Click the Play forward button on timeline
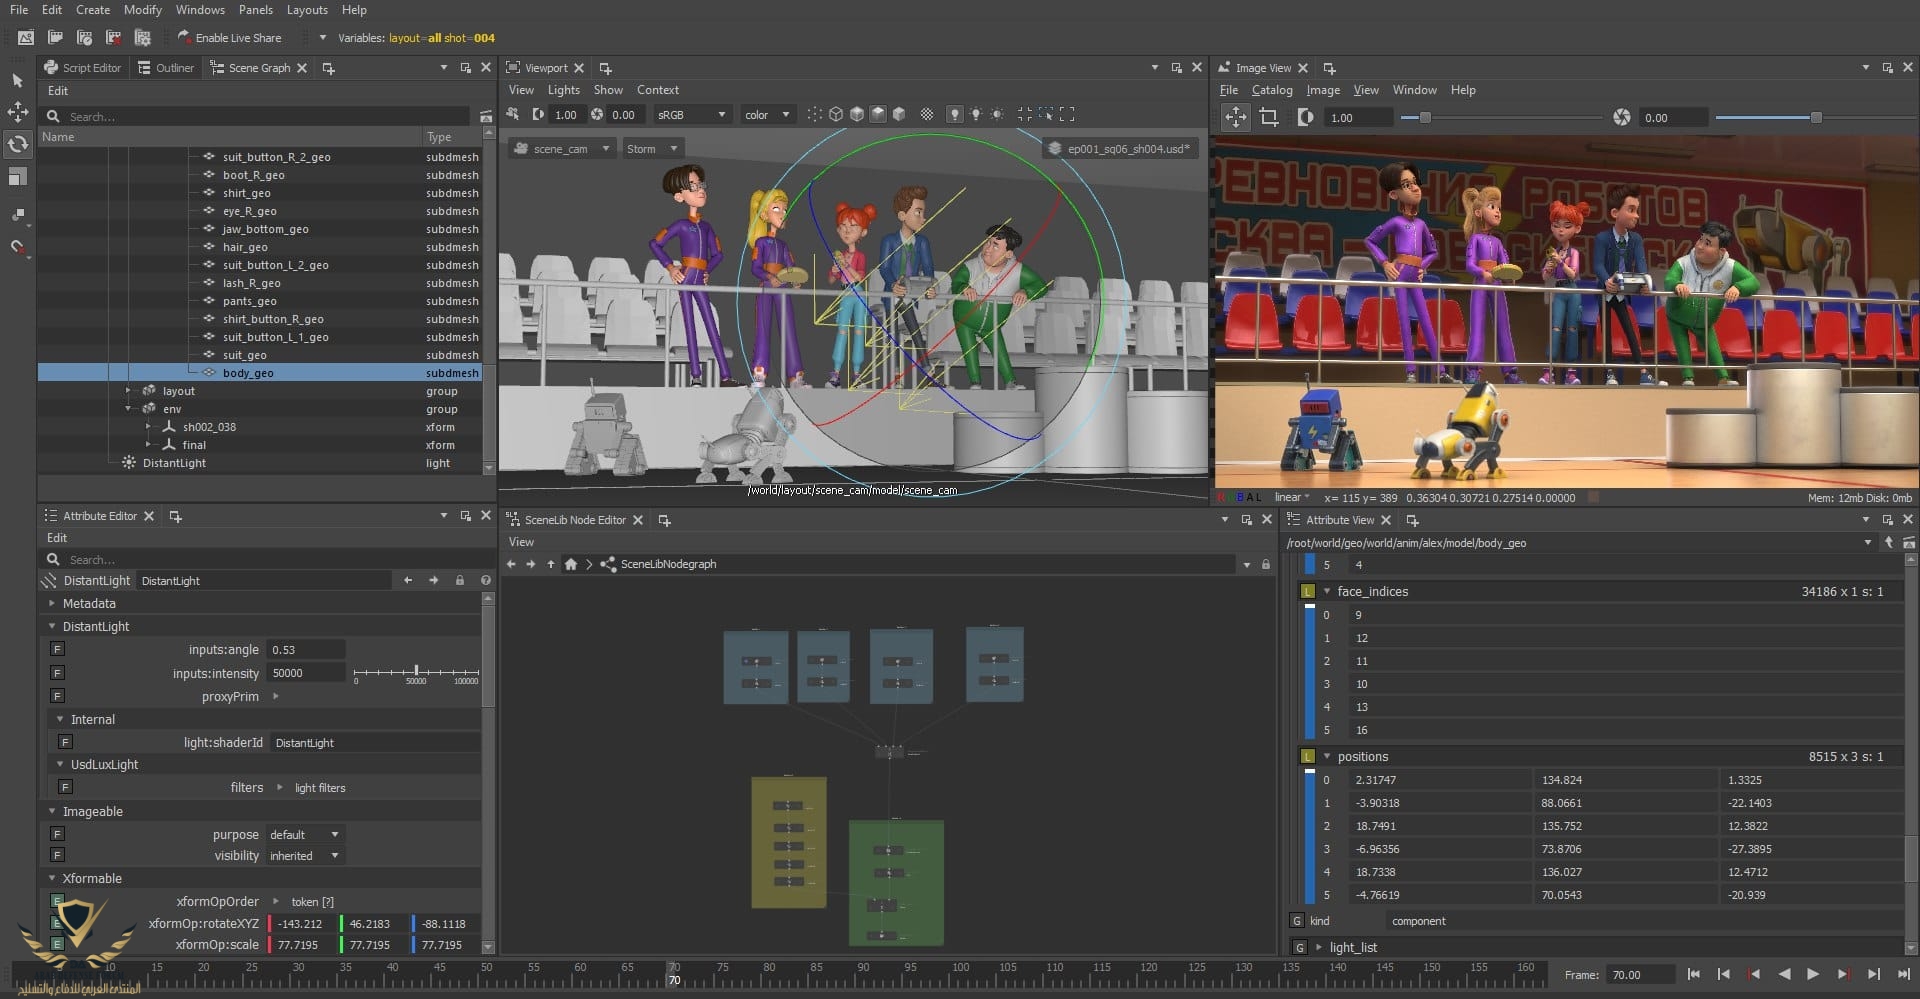 [x=1813, y=974]
